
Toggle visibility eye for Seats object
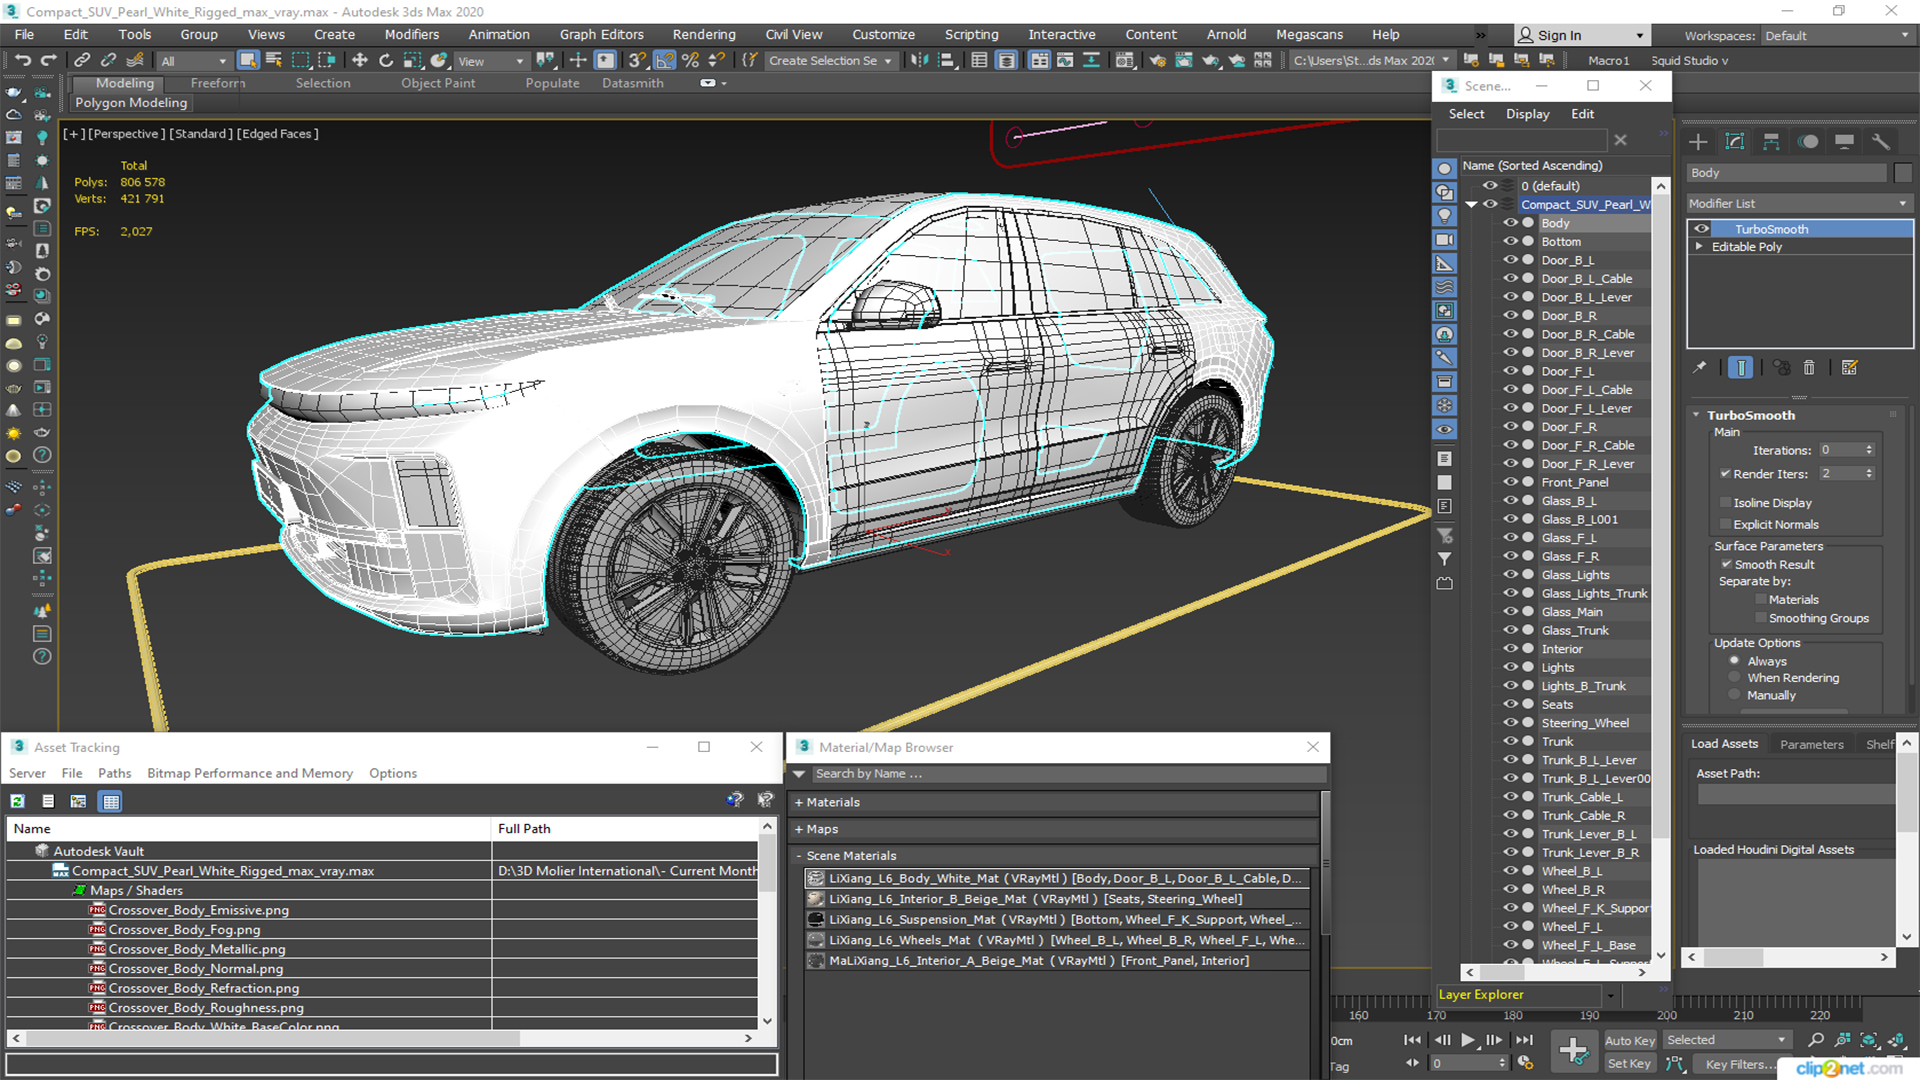[1511, 704]
